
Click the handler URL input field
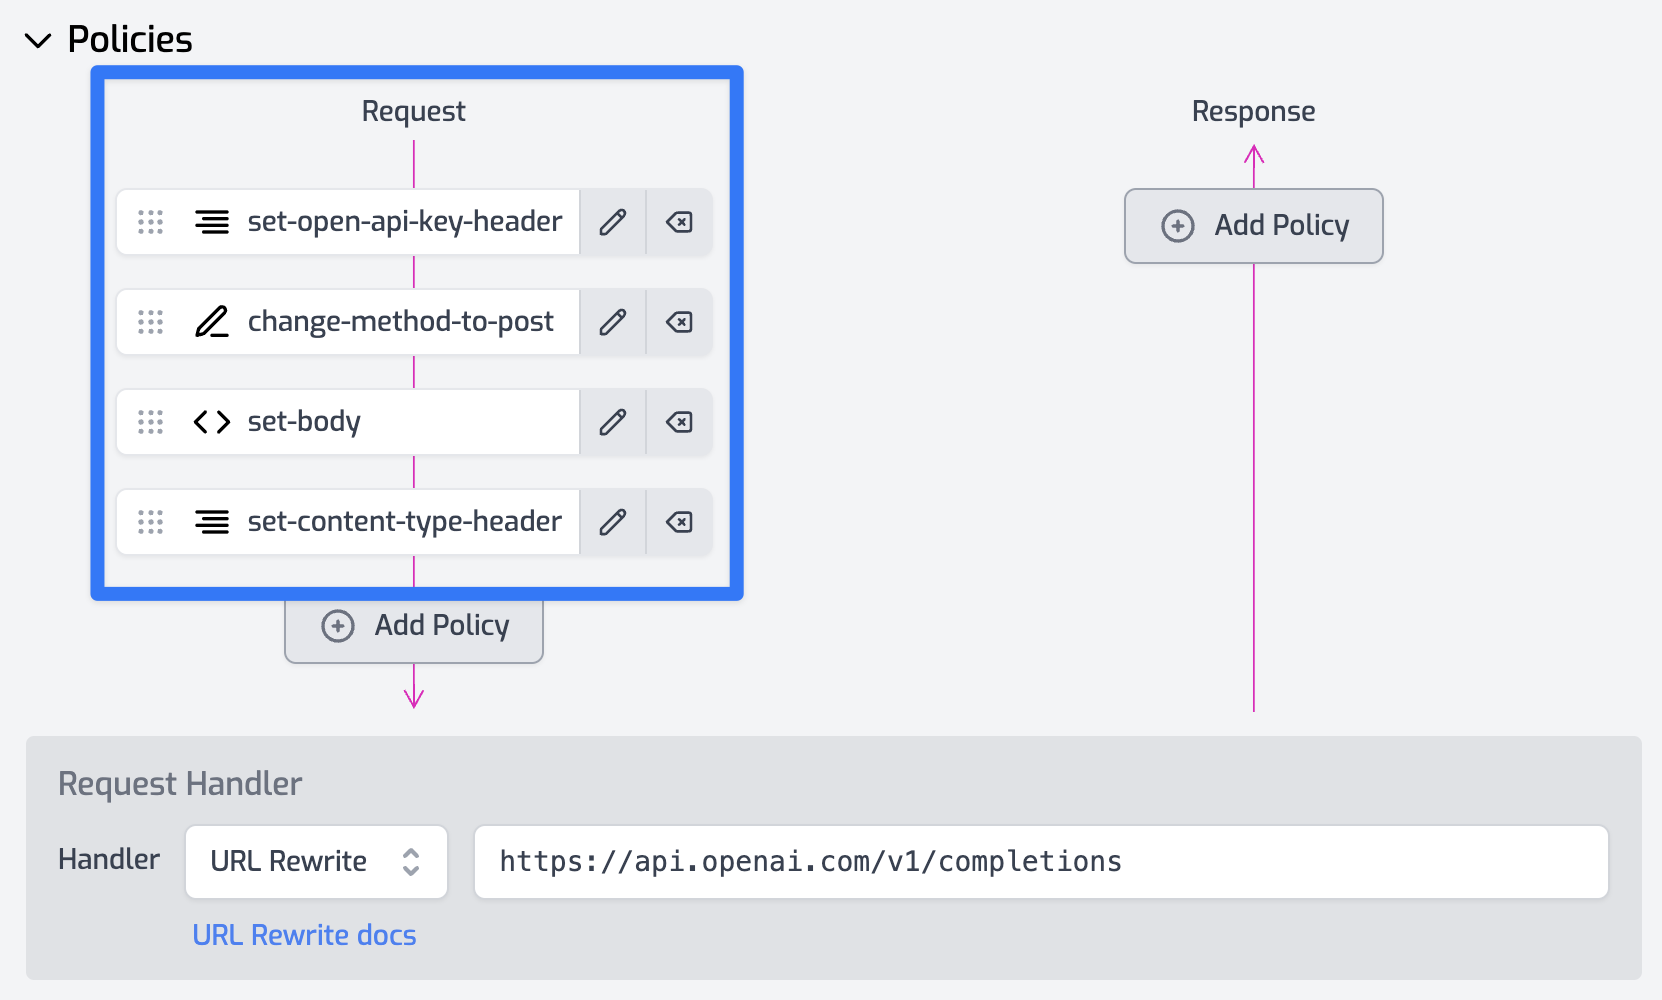[x=1040, y=861]
